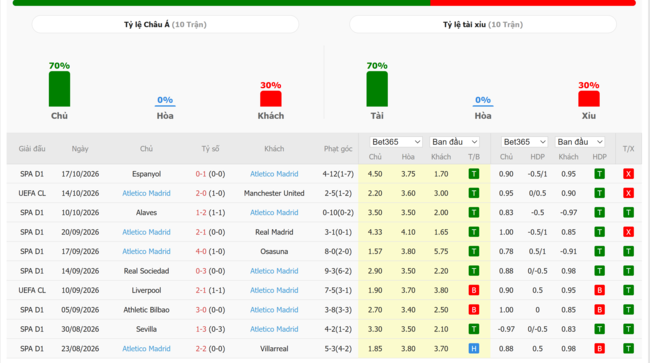The height and width of the screenshot is (363, 650).
Task: Click the Ngày column header
Action: (80, 149)
